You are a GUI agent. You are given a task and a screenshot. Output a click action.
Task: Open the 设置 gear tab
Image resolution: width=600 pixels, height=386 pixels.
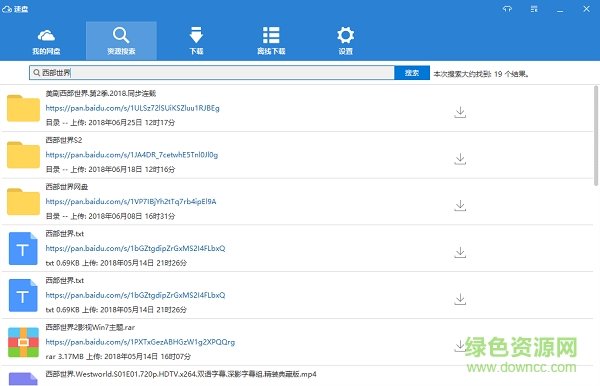[x=346, y=41]
